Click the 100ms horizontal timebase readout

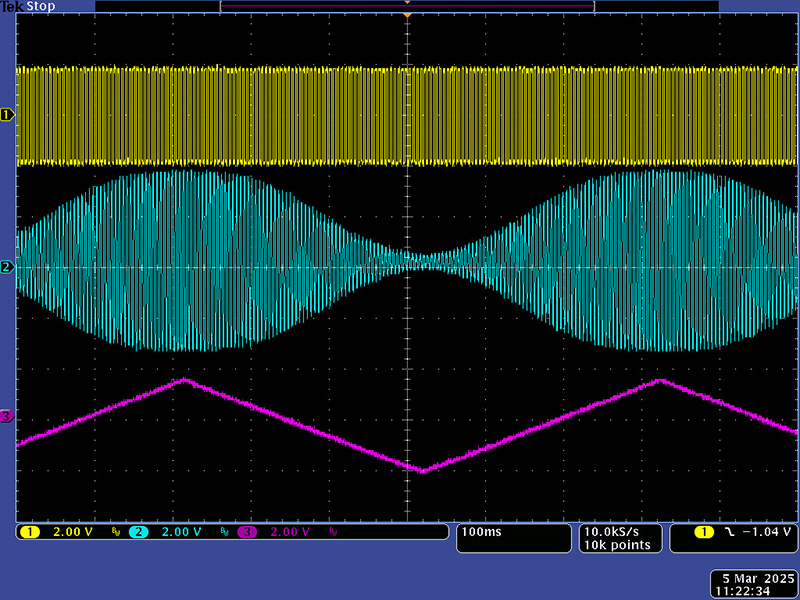pos(480,532)
